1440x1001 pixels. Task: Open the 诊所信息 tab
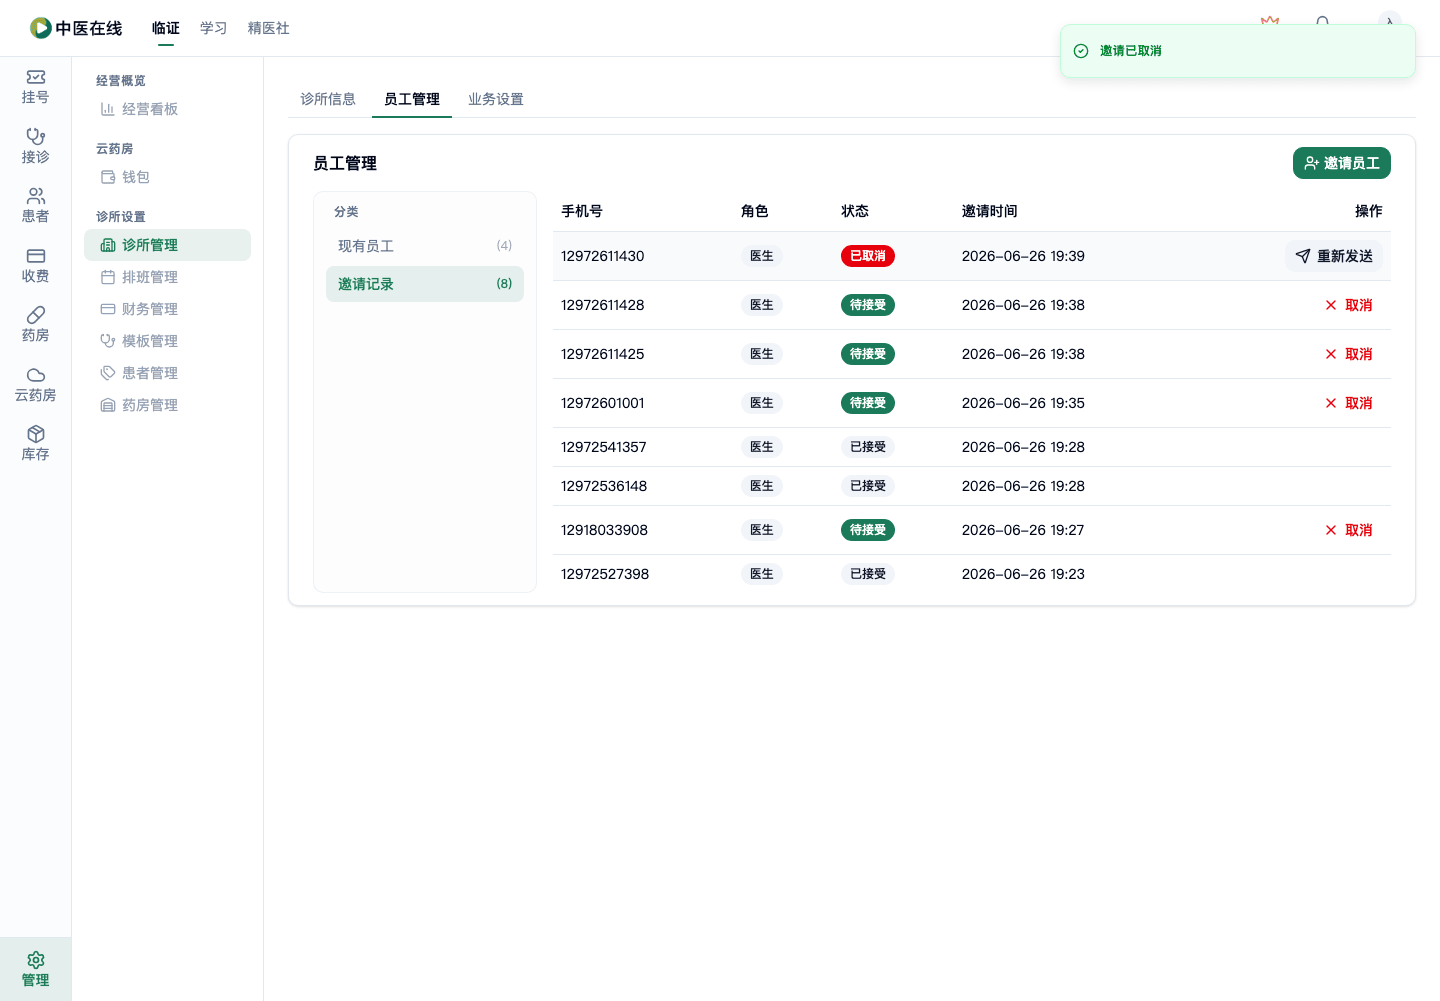click(328, 99)
